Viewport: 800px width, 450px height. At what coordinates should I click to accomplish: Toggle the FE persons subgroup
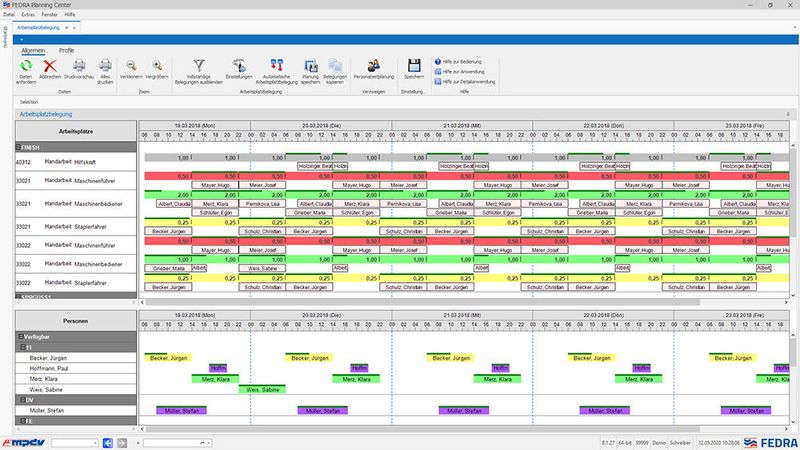point(23,421)
